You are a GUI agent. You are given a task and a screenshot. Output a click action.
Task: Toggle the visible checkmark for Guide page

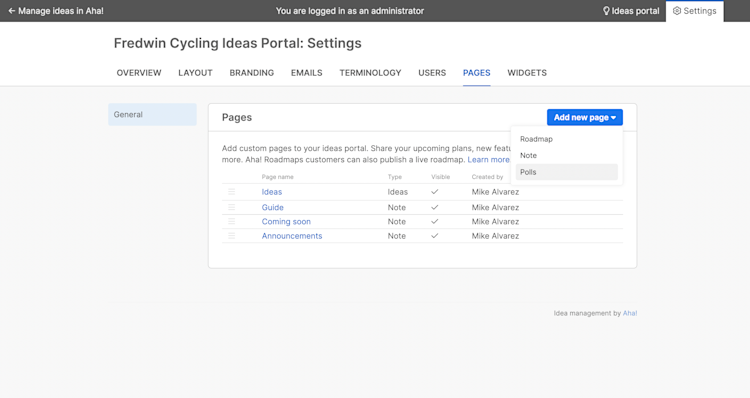click(x=434, y=207)
